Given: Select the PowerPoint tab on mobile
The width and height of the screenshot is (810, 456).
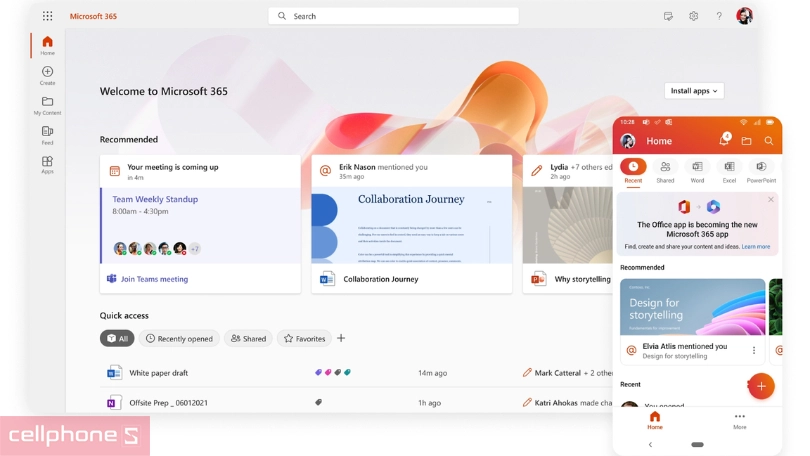Looking at the screenshot, I should point(761,171).
